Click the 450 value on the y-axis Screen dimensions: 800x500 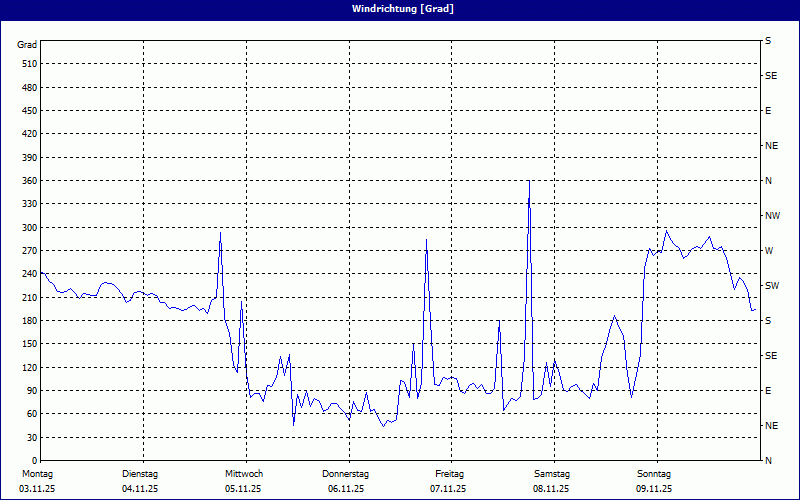[x=27, y=111]
